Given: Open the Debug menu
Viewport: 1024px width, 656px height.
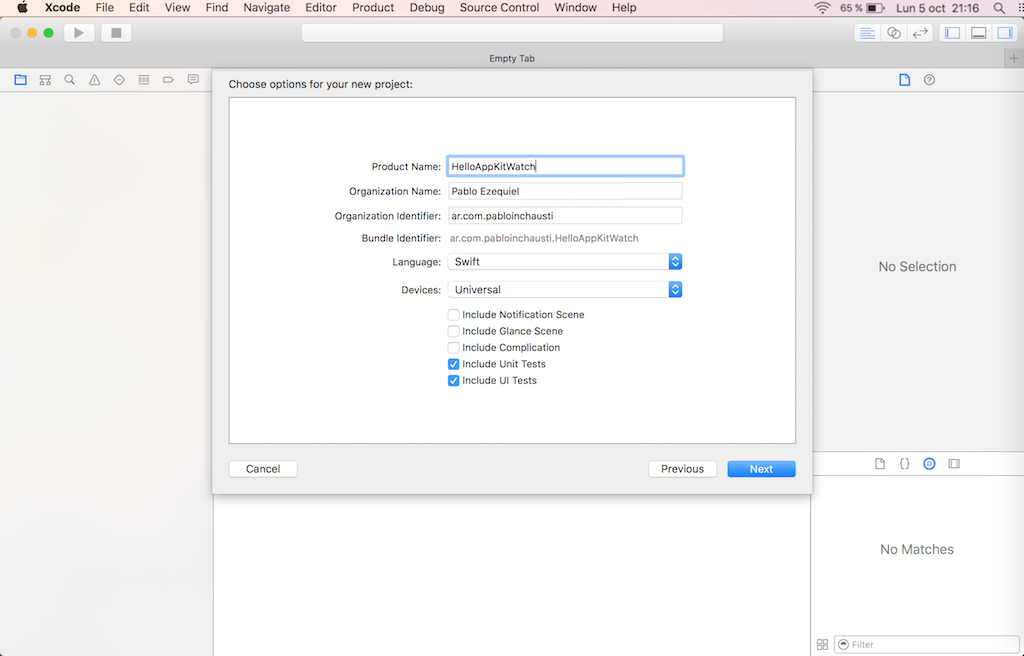Looking at the screenshot, I should click(426, 8).
